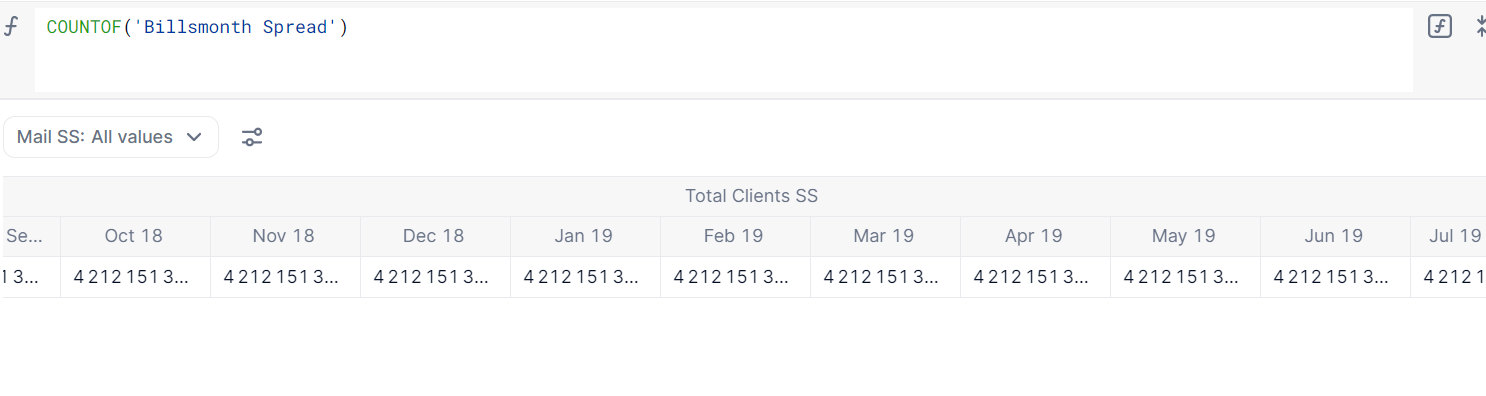Select the Dec 18 column header
The height and width of the screenshot is (396, 1486).
point(435,236)
